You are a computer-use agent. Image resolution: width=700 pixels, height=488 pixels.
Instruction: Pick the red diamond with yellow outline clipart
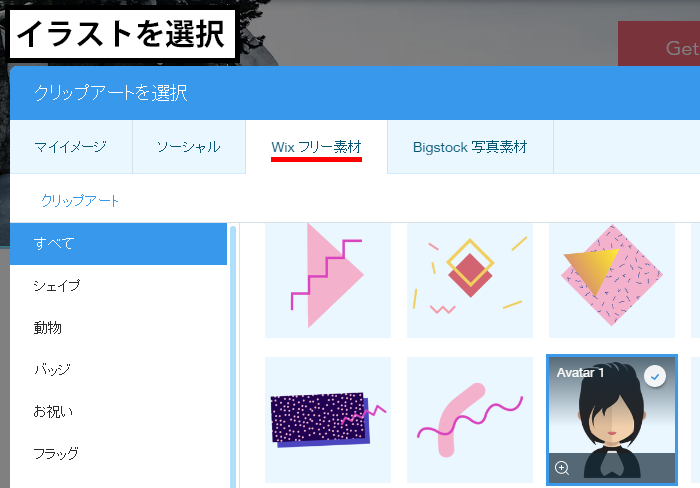470,280
